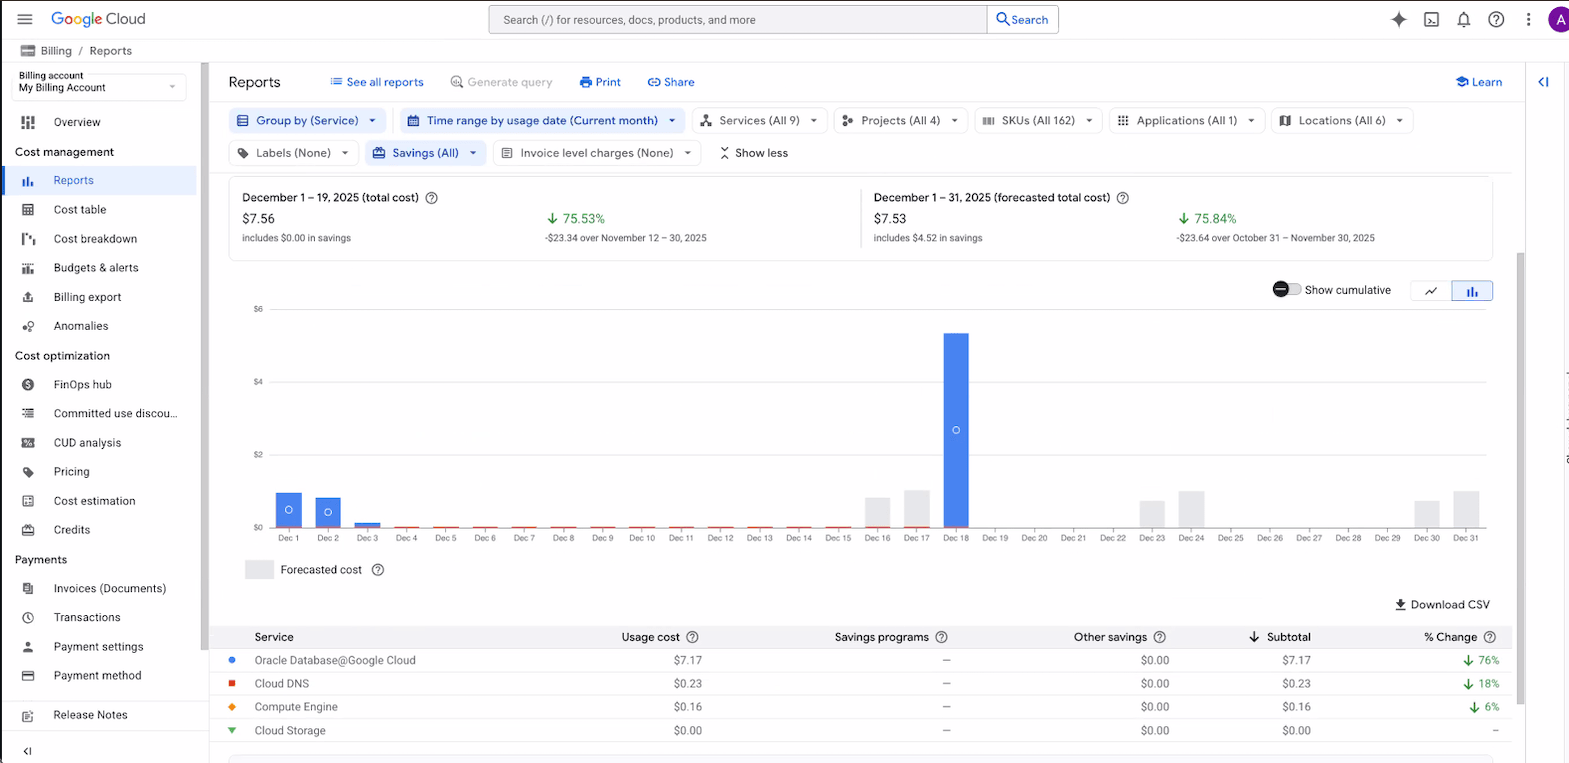This screenshot has height=763, width=1569.
Task: Open Pricing page in sidebar
Action: coord(71,472)
